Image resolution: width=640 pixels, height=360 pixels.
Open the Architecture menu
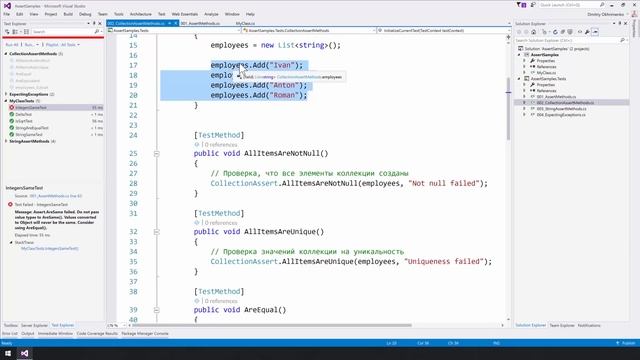(x=140, y=14)
